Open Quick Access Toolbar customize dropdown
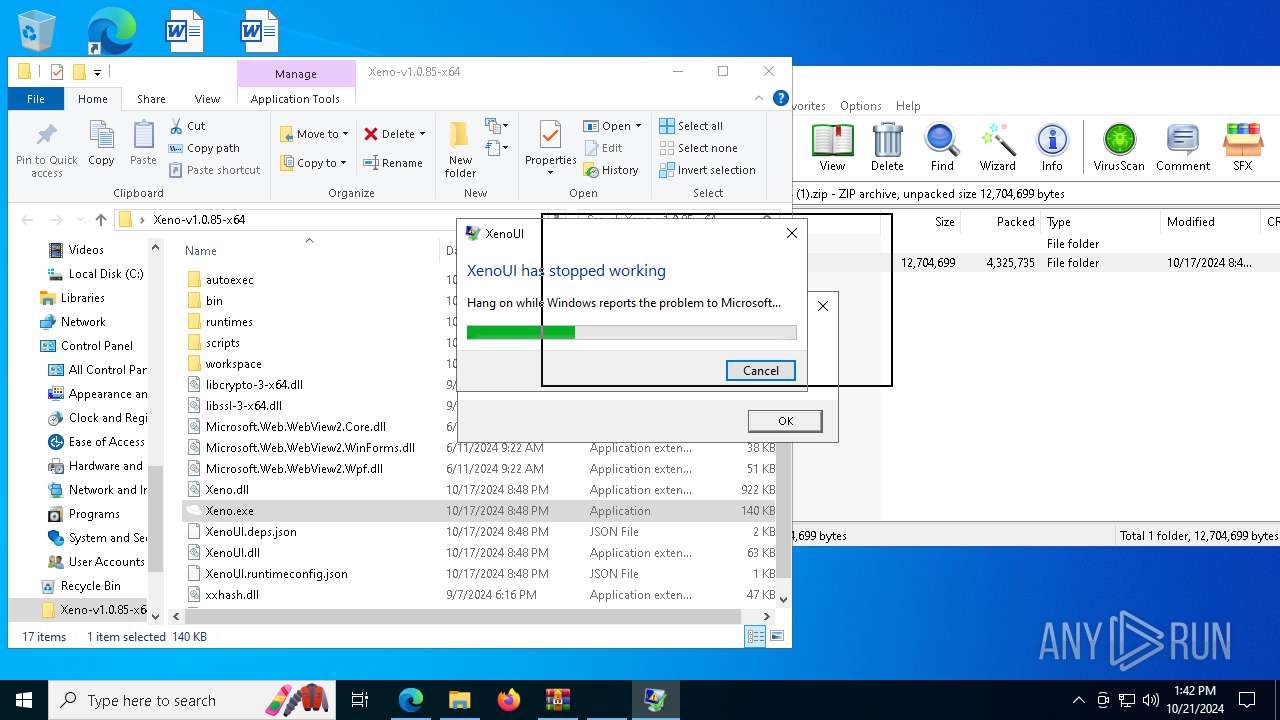 click(x=97, y=72)
